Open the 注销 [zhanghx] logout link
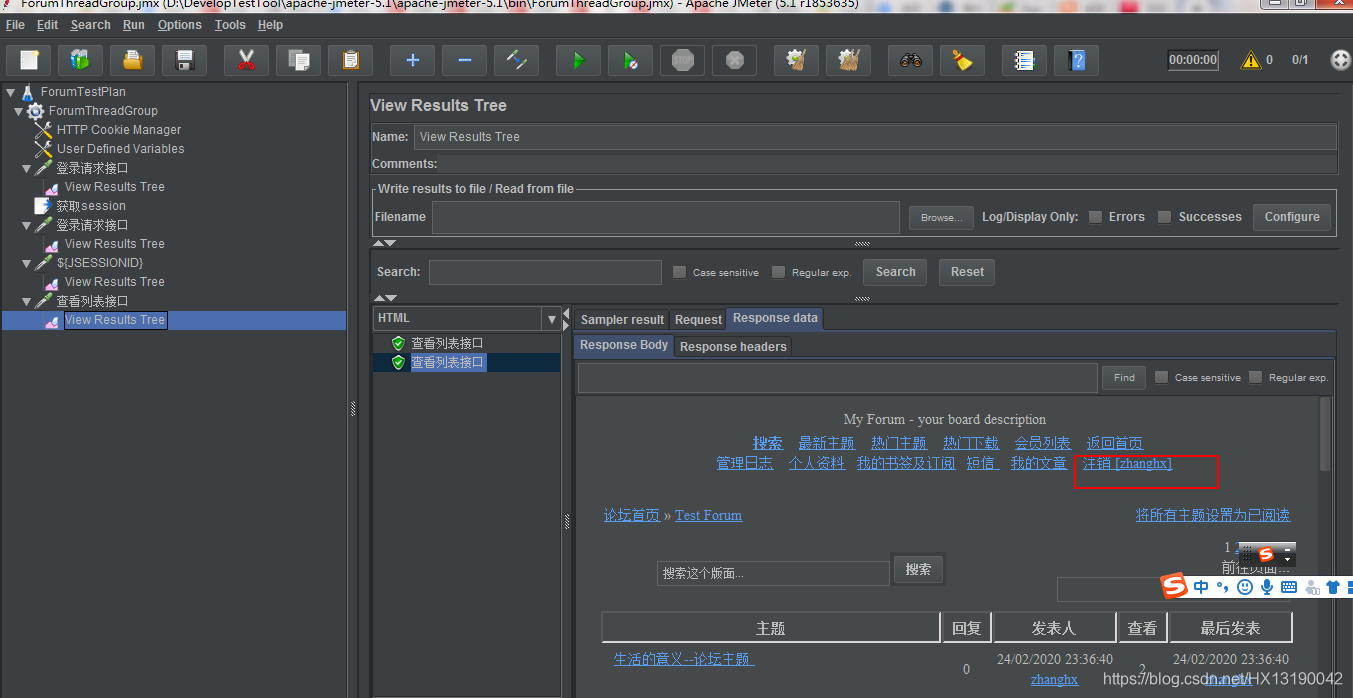Screen dimensions: 1353x698 [1127, 464]
